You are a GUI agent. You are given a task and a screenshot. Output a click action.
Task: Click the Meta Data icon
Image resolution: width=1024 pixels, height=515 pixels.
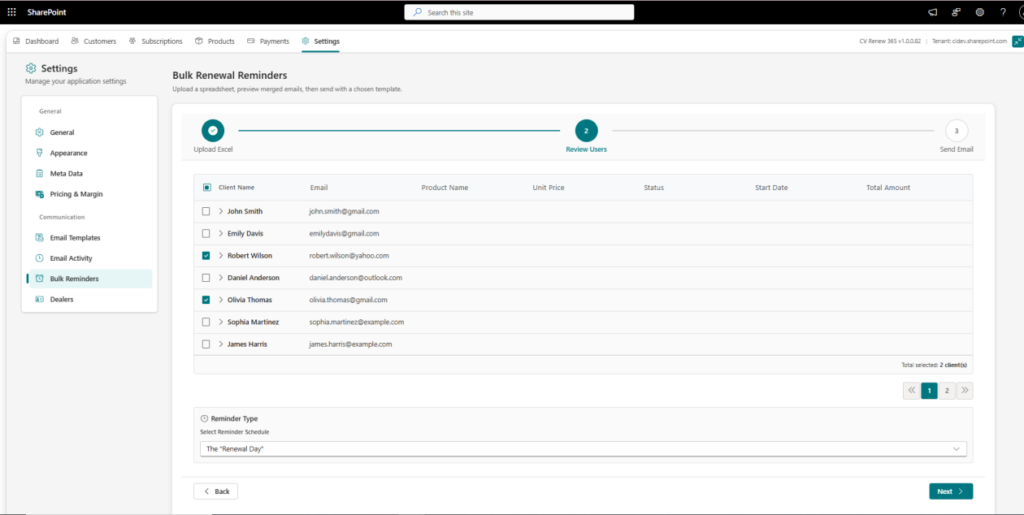[39, 174]
